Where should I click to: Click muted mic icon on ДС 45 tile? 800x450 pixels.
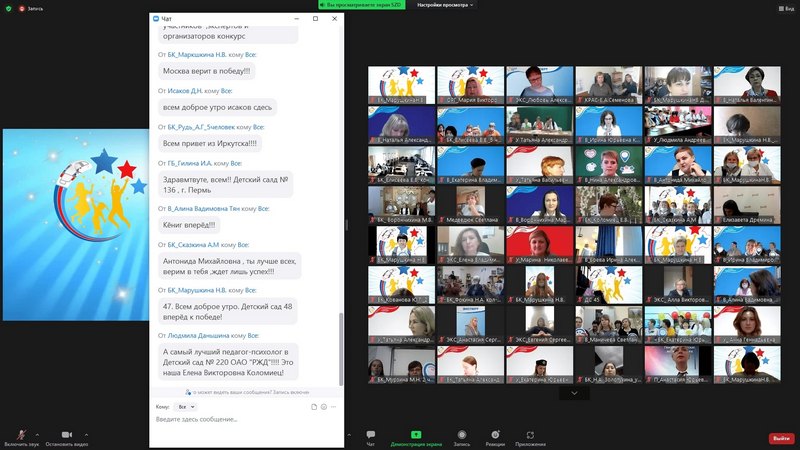580,300
